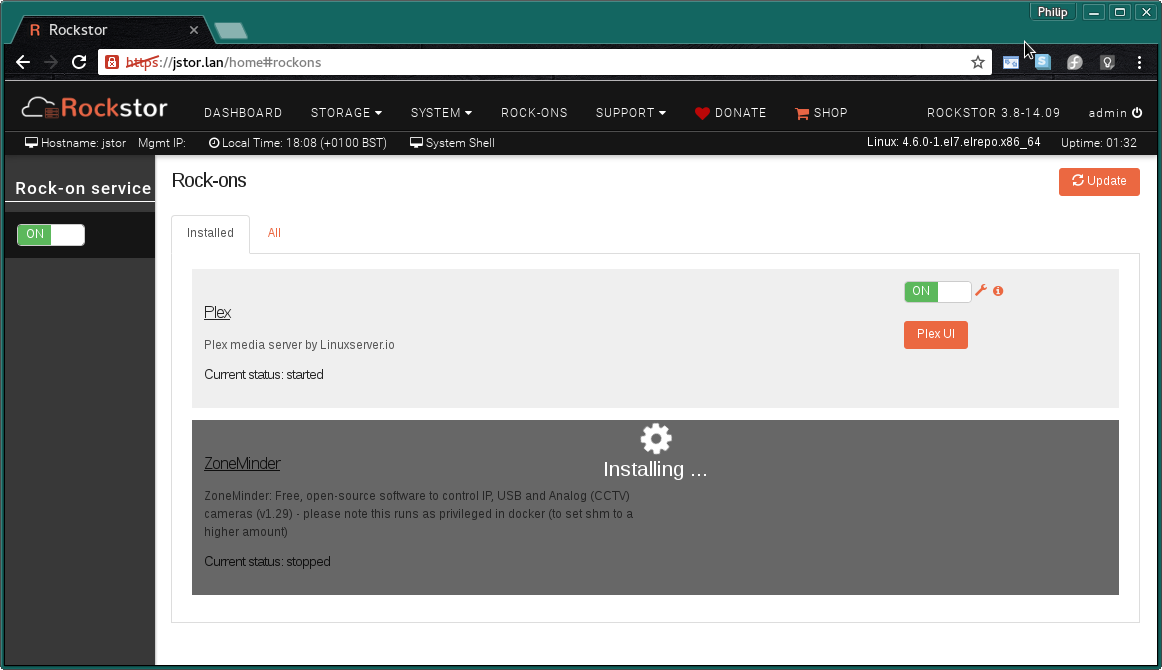Screen dimensions: 1162x670
Task: Click the gear installing icon on ZoneMinder
Action: point(656,439)
